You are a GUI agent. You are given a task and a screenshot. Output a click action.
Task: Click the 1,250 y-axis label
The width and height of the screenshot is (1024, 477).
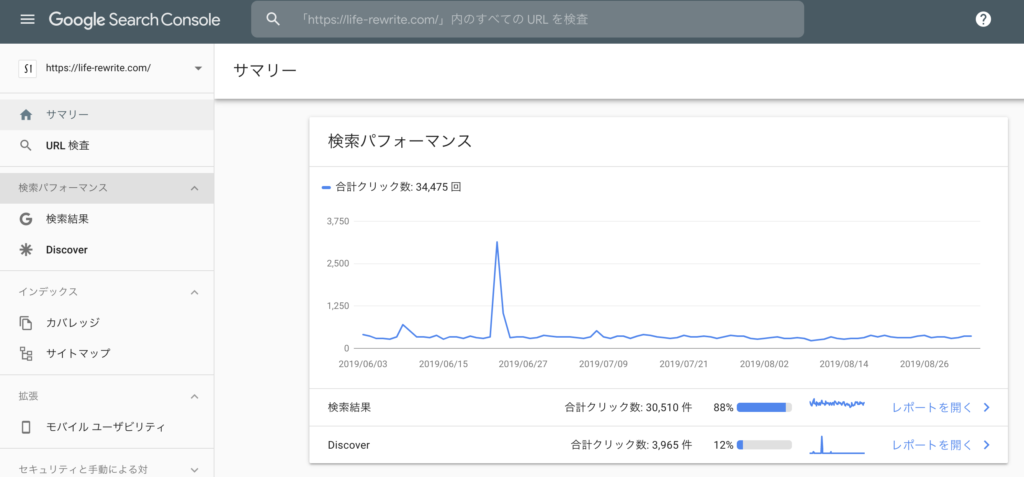pyautogui.click(x=338, y=306)
